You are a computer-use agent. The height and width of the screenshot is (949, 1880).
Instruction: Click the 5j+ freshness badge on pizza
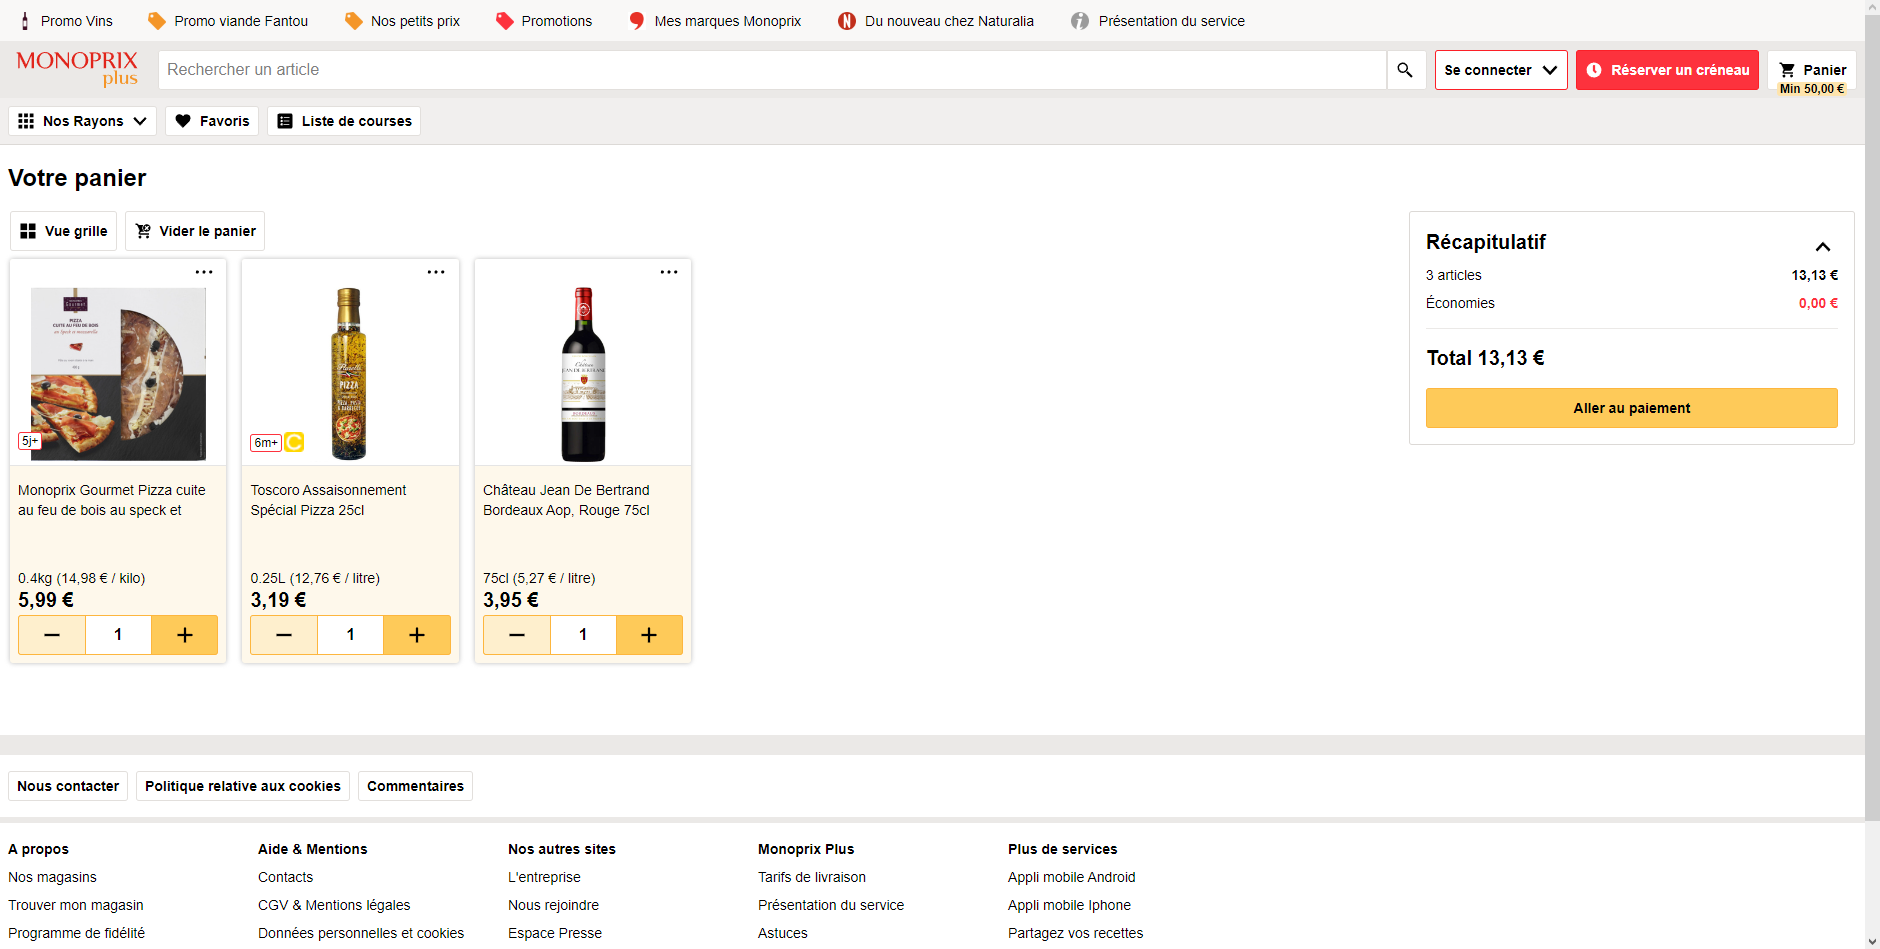coord(29,441)
